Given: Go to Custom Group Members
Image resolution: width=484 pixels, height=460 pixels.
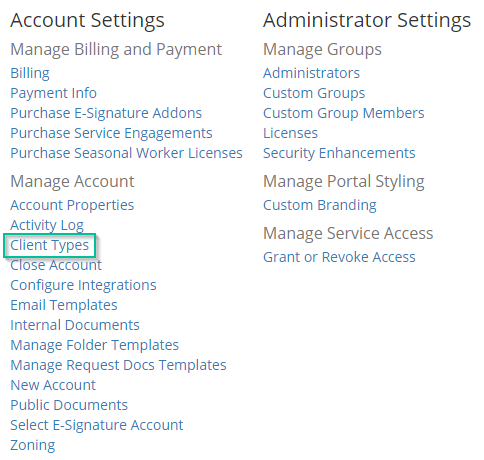Looking at the screenshot, I should pyautogui.click(x=344, y=113).
